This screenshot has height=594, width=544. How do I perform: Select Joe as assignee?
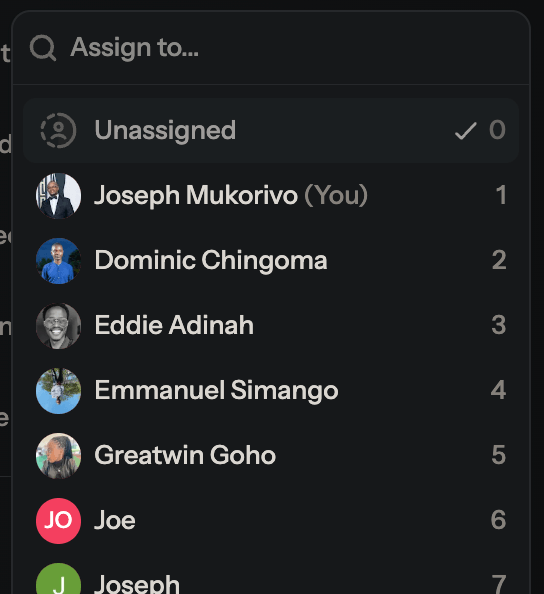pyautogui.click(x=271, y=521)
